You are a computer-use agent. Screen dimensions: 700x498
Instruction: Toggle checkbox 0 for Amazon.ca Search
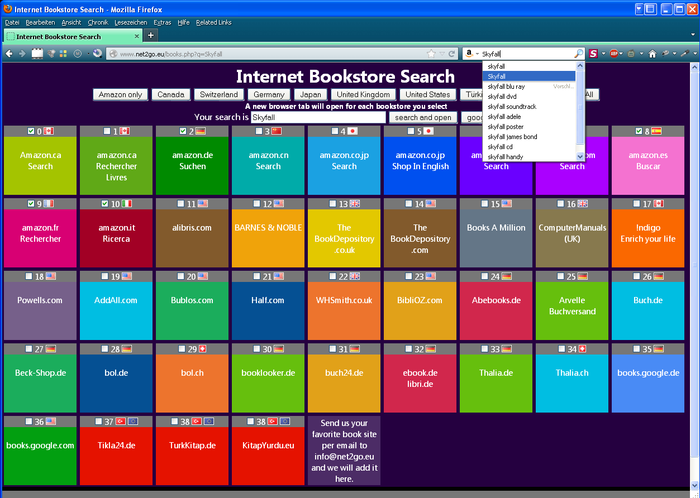click(31, 131)
